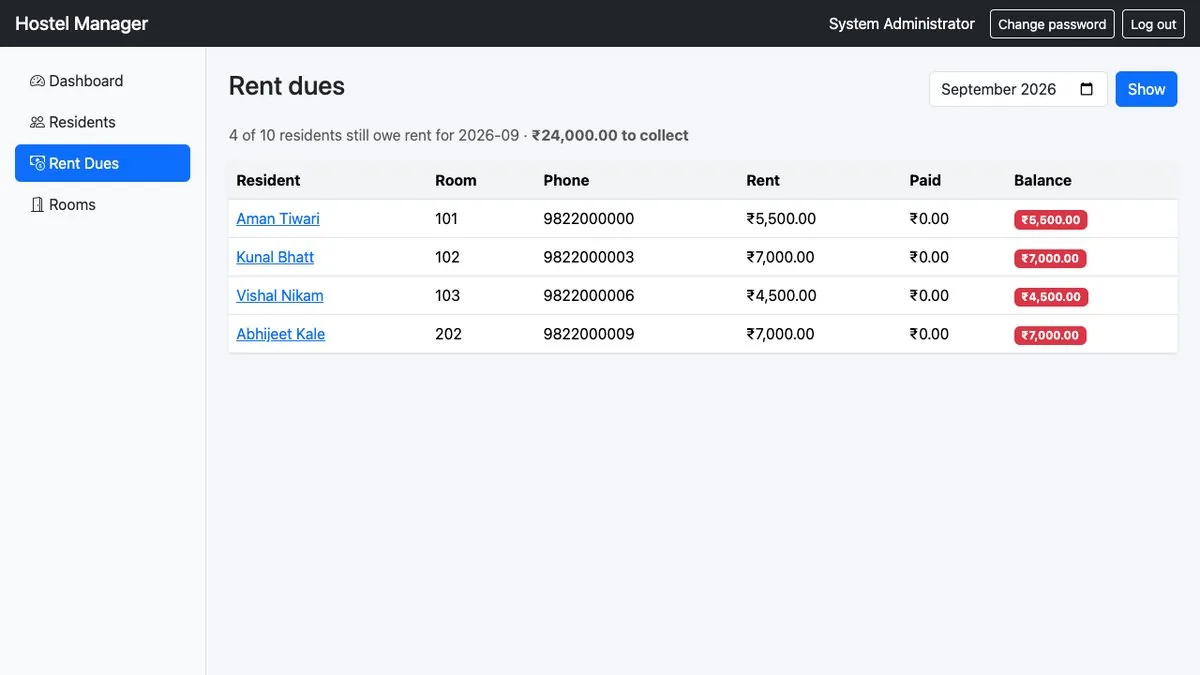Click phone number 9822000000
The width and height of the screenshot is (1200, 675).
pyautogui.click(x=589, y=219)
